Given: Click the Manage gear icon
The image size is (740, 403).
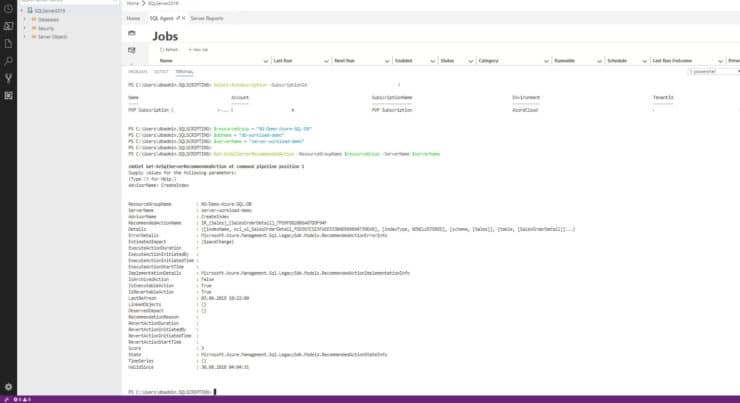Looking at the screenshot, I should coord(8,387).
